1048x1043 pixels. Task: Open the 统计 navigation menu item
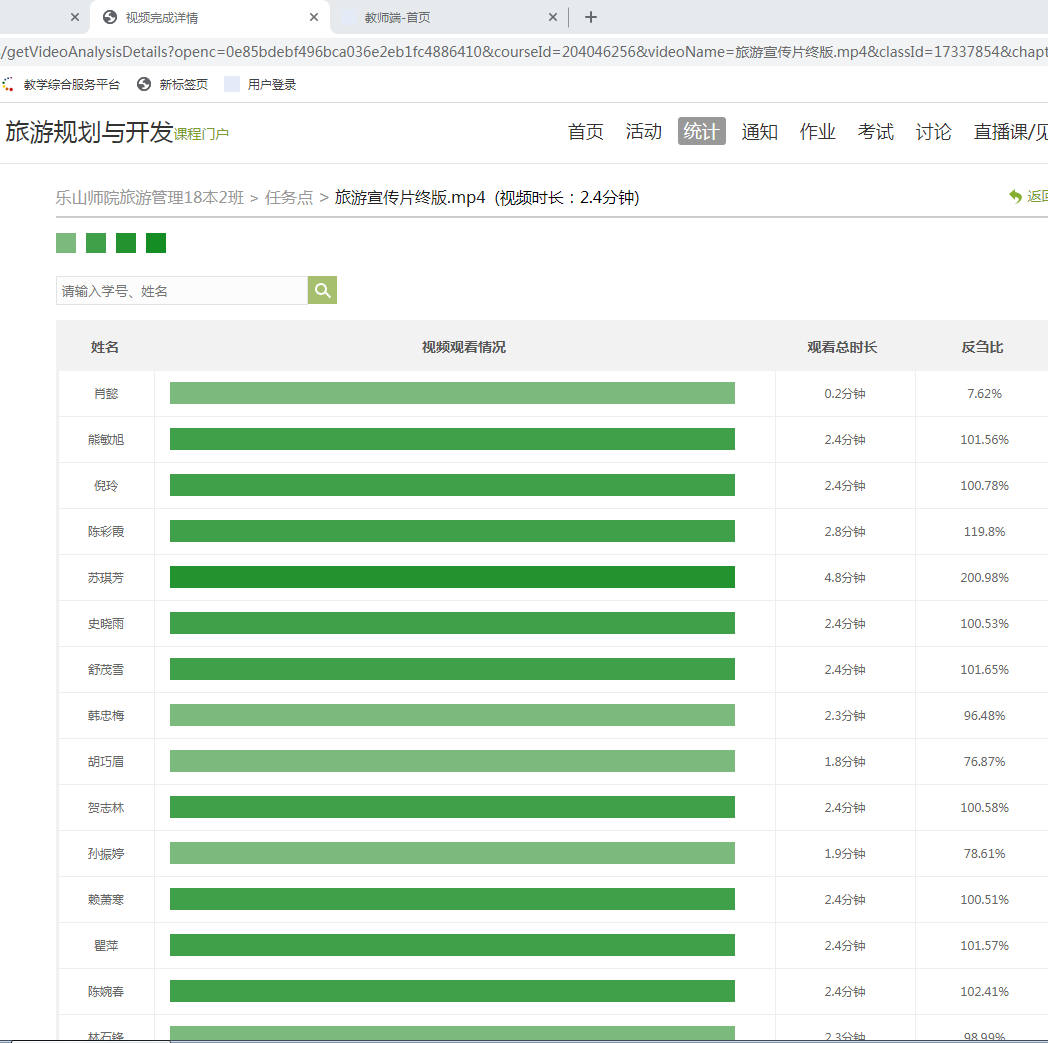pos(701,132)
